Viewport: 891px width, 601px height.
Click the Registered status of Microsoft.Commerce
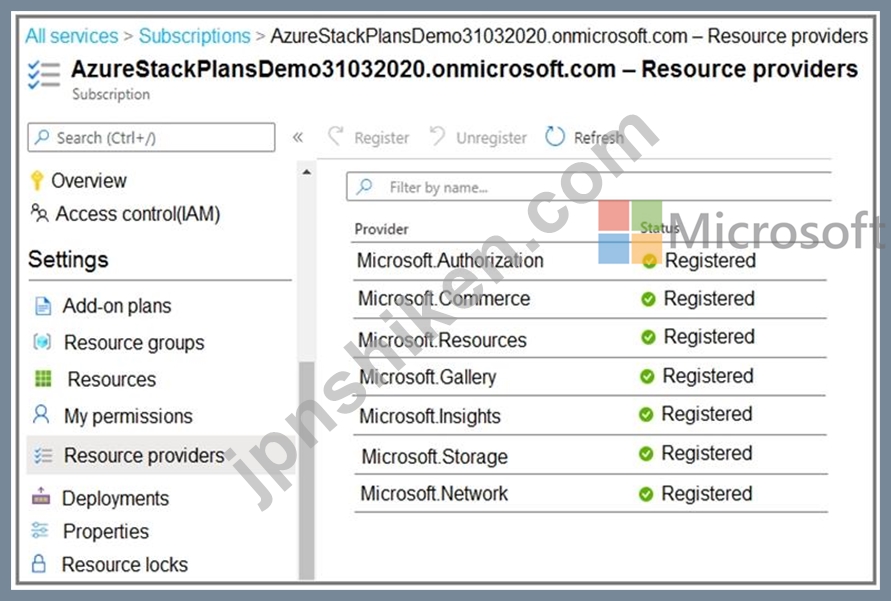pyautogui.click(x=709, y=299)
